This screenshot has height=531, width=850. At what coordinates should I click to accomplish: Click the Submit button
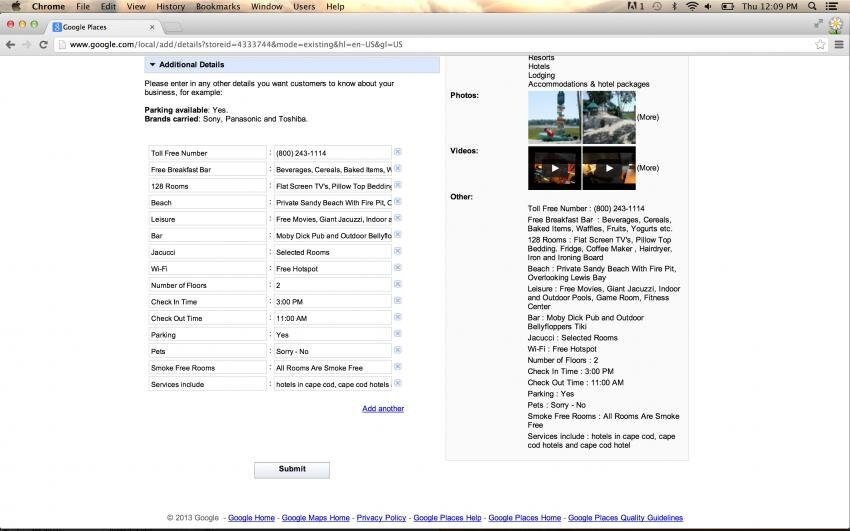(x=292, y=470)
